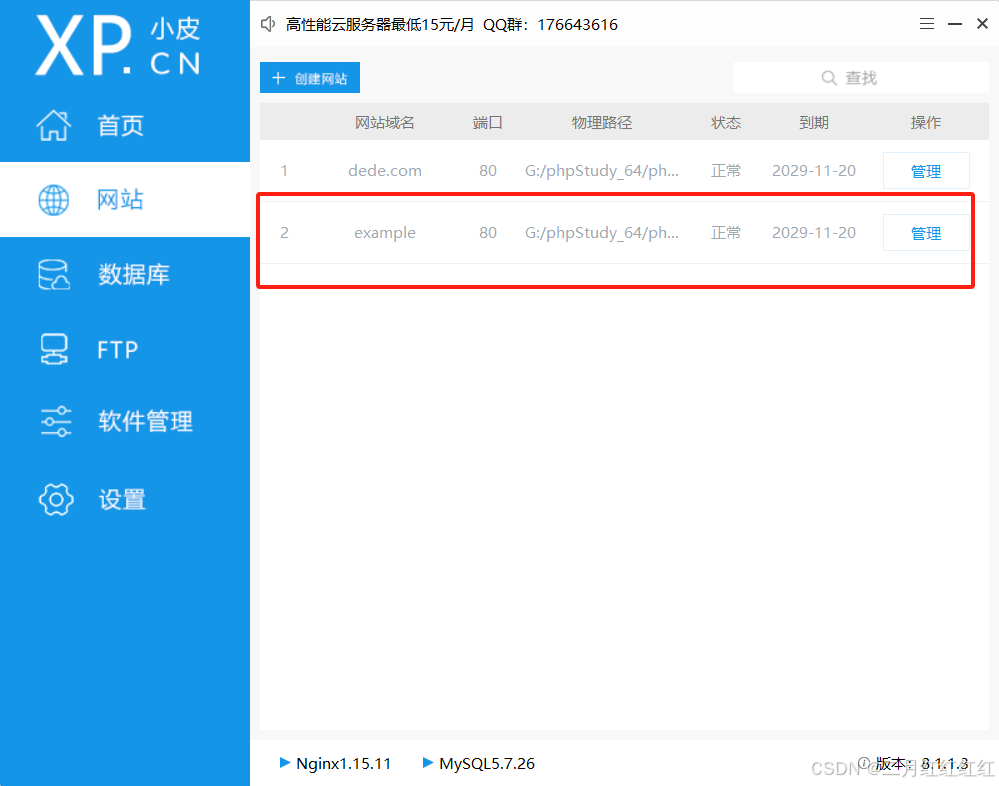Click the 网站域名 column header

point(385,122)
